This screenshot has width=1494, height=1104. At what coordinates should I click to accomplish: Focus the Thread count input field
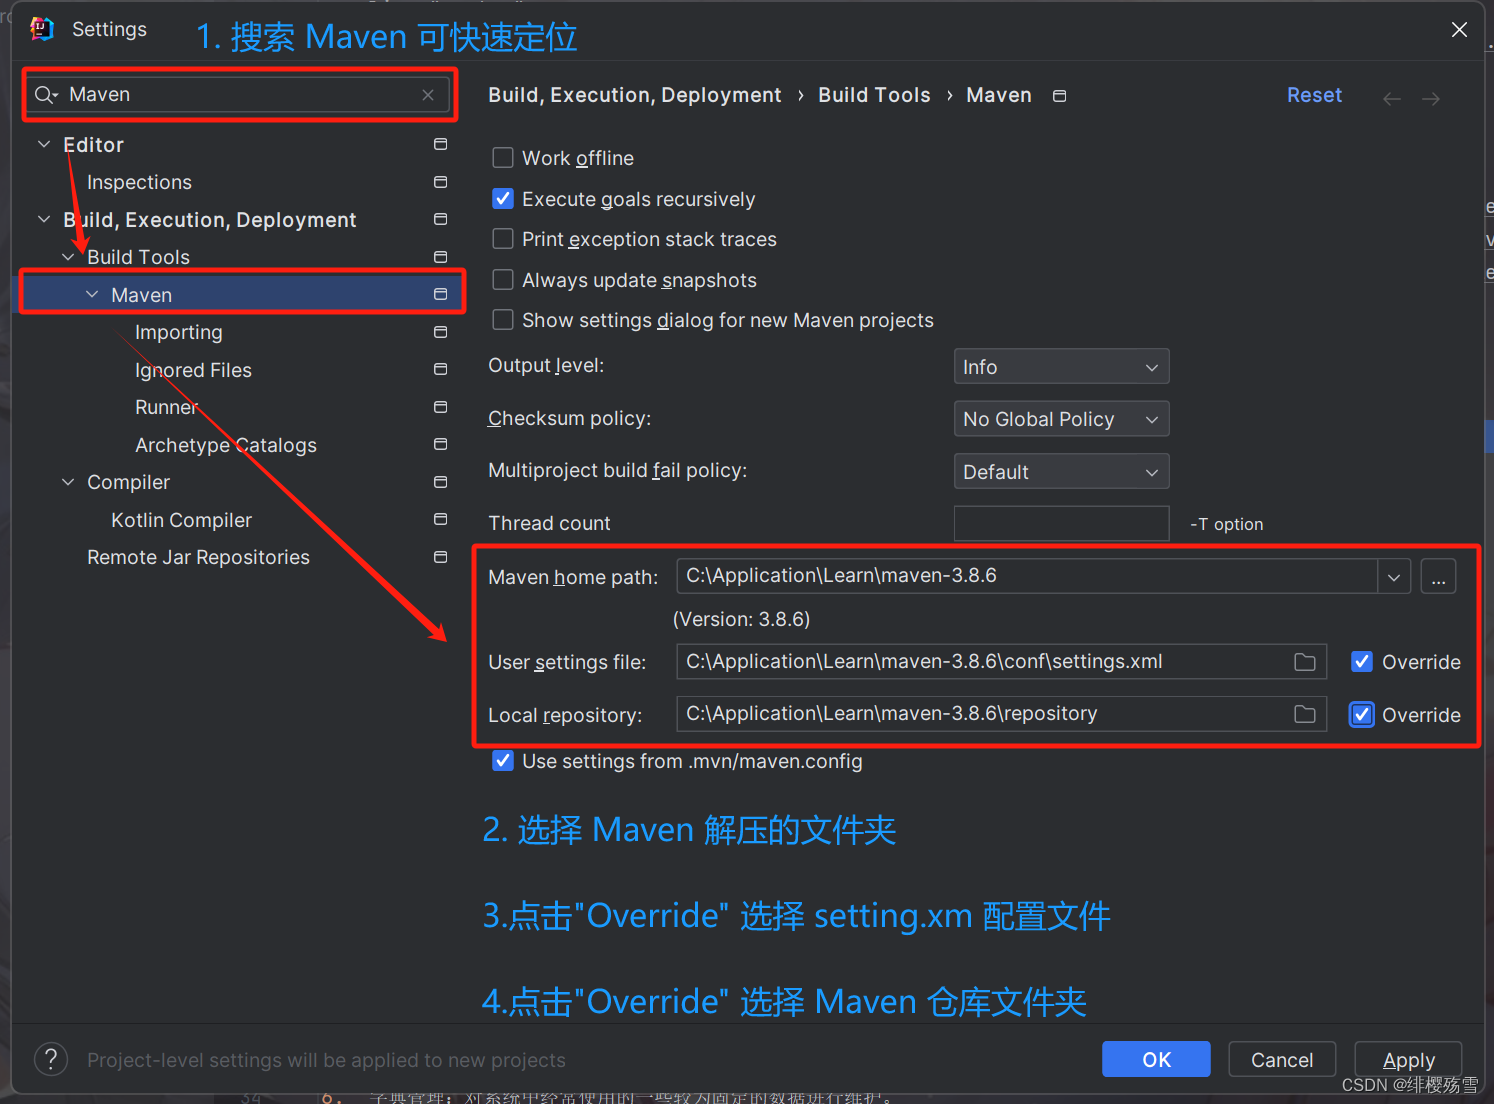tap(1061, 523)
